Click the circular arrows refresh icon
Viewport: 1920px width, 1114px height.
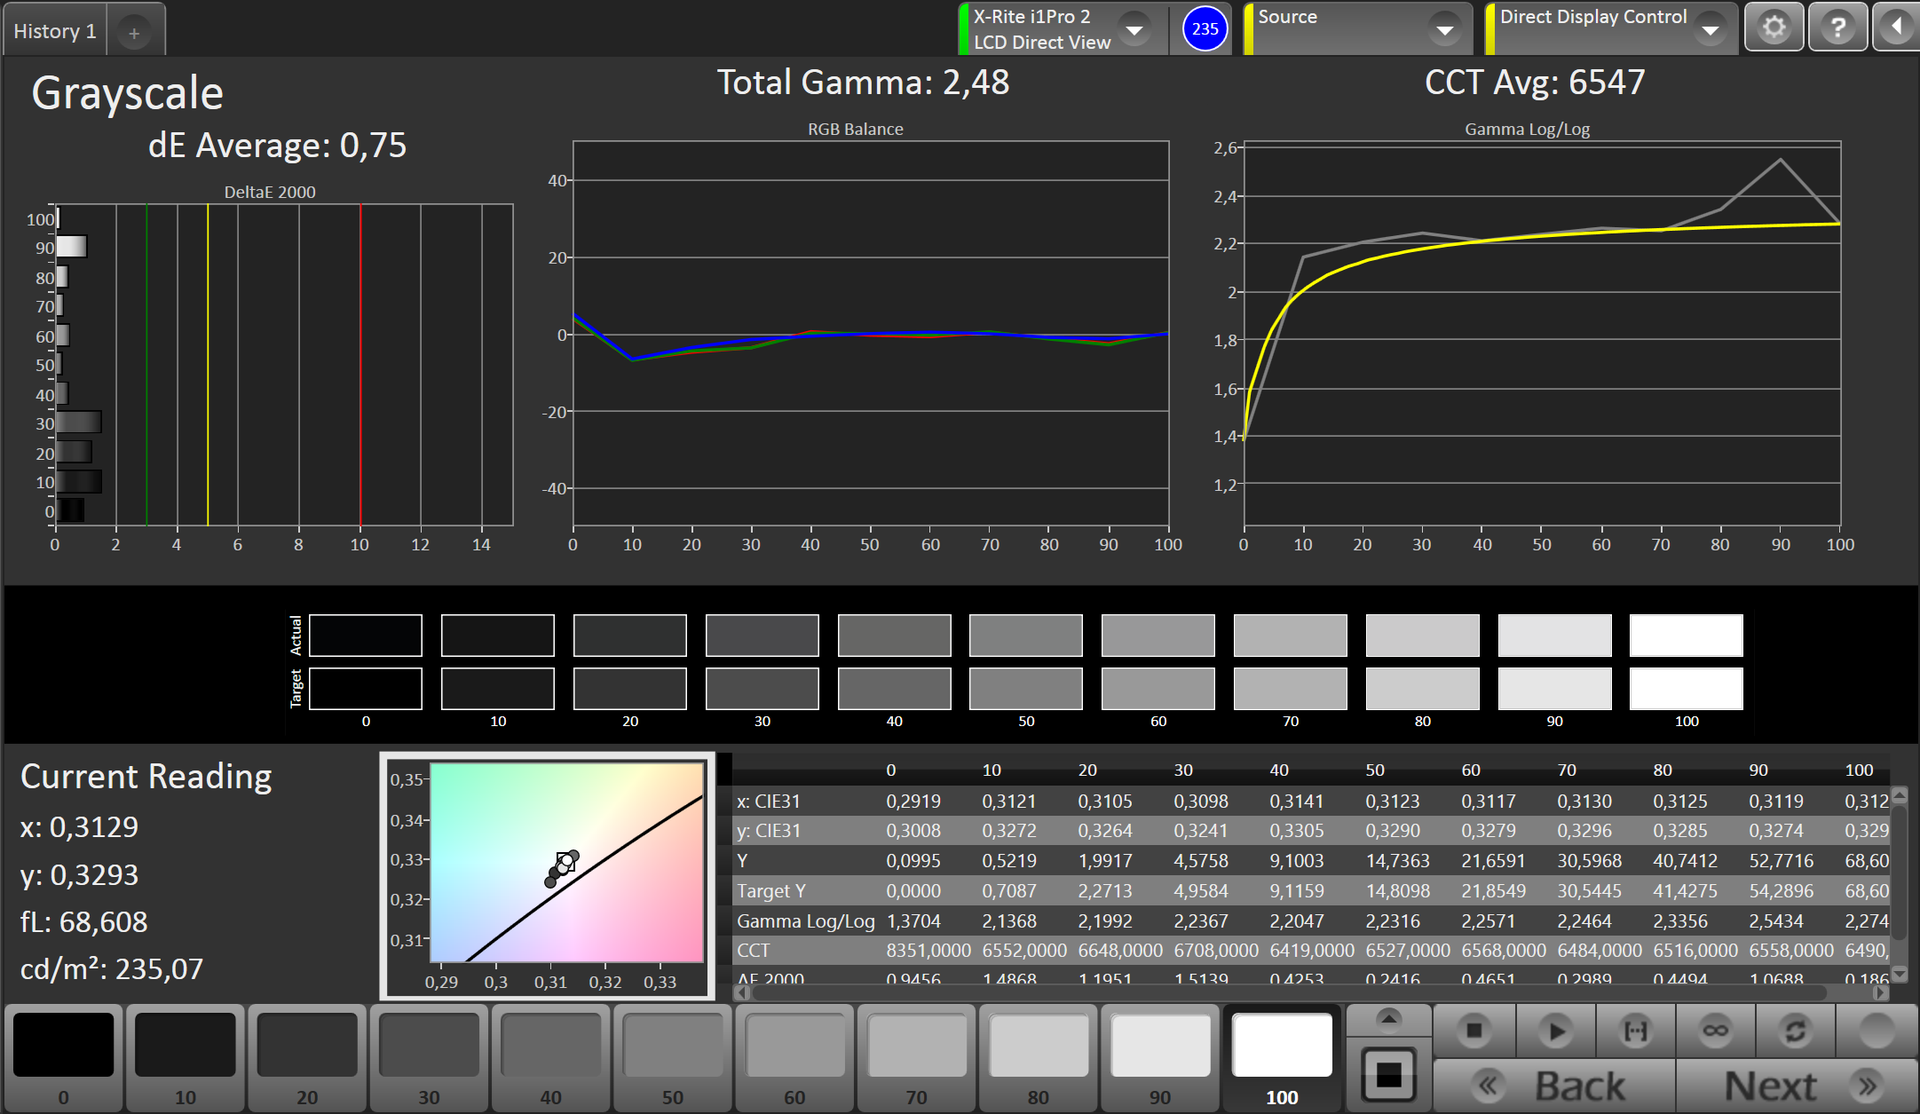click(1795, 1031)
